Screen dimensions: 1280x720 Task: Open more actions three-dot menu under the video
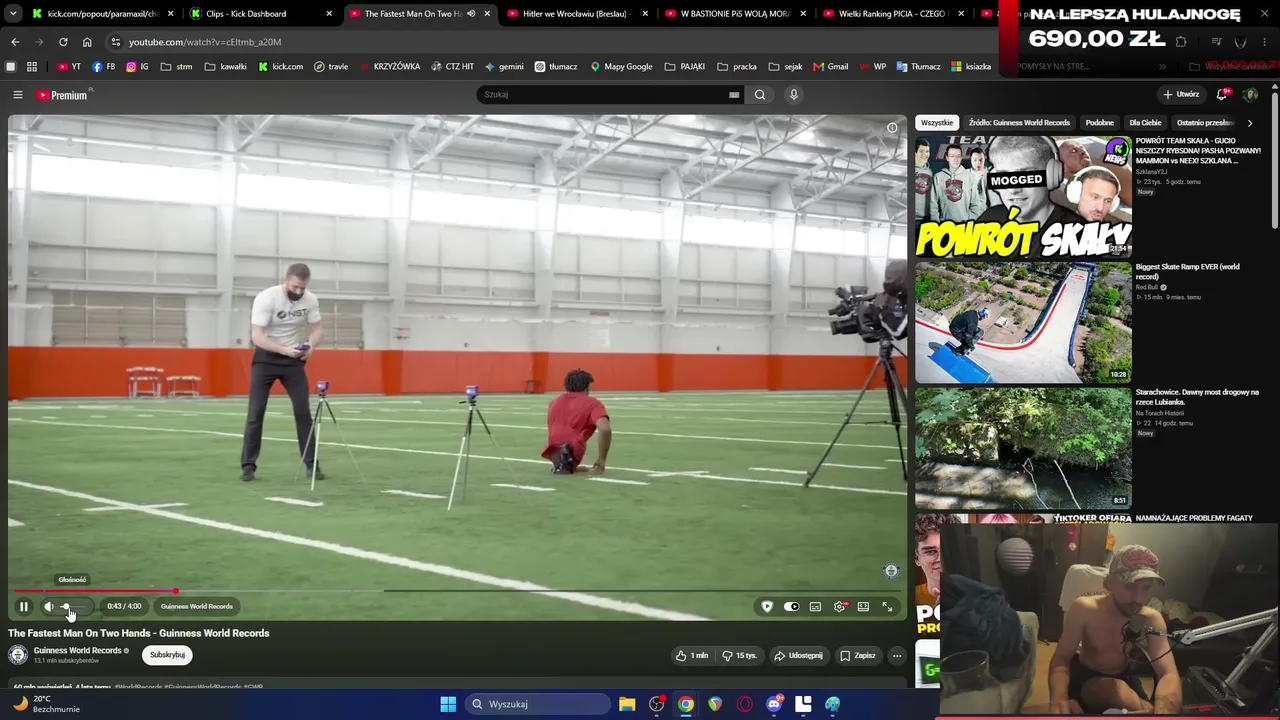(x=897, y=656)
